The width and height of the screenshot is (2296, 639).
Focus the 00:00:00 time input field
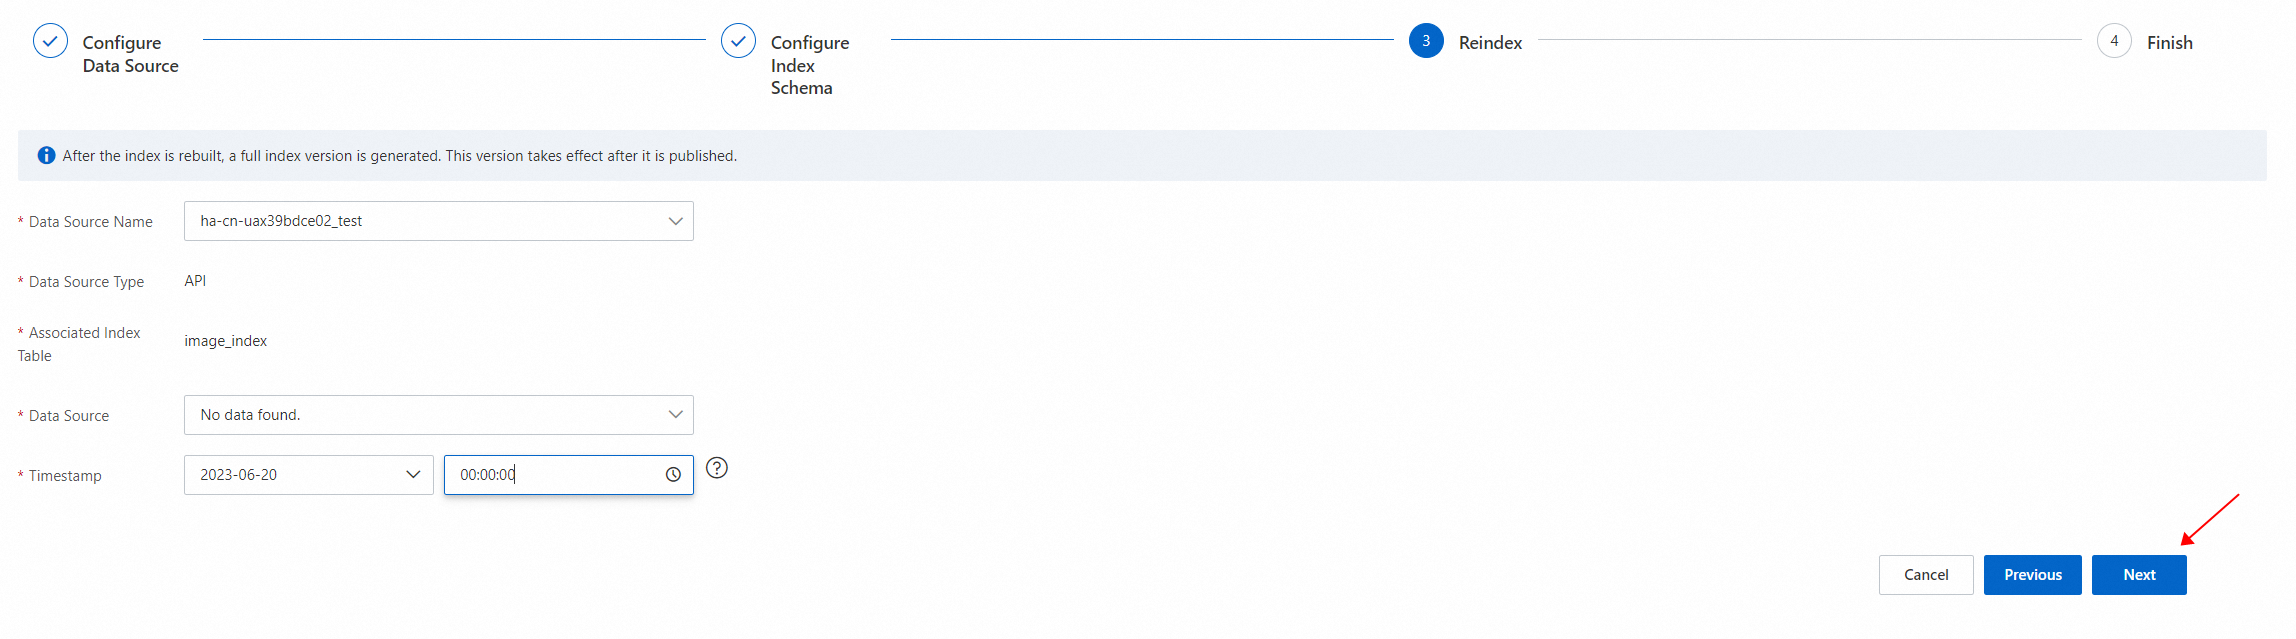click(x=569, y=475)
